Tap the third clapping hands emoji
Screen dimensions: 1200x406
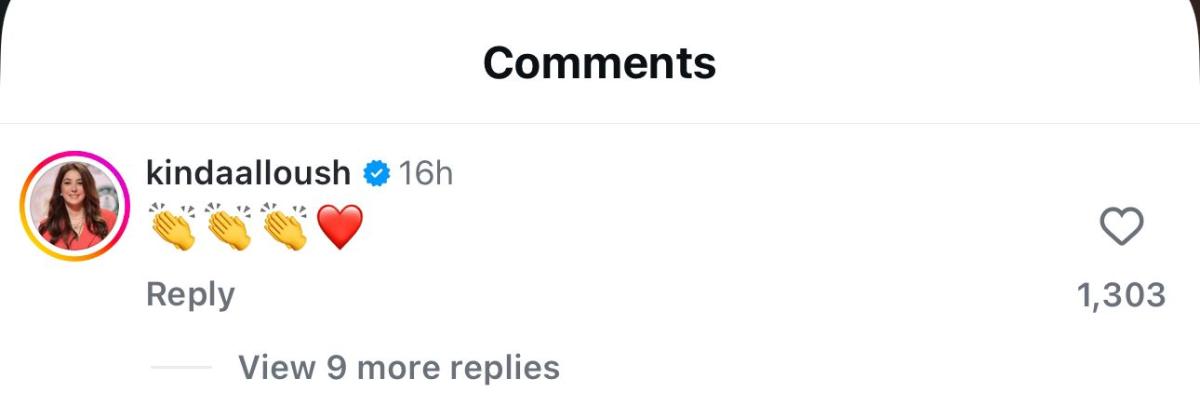[285, 225]
